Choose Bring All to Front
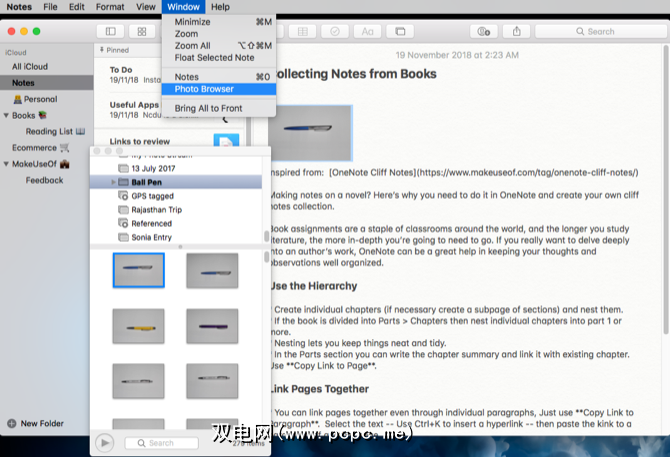 coord(219,108)
